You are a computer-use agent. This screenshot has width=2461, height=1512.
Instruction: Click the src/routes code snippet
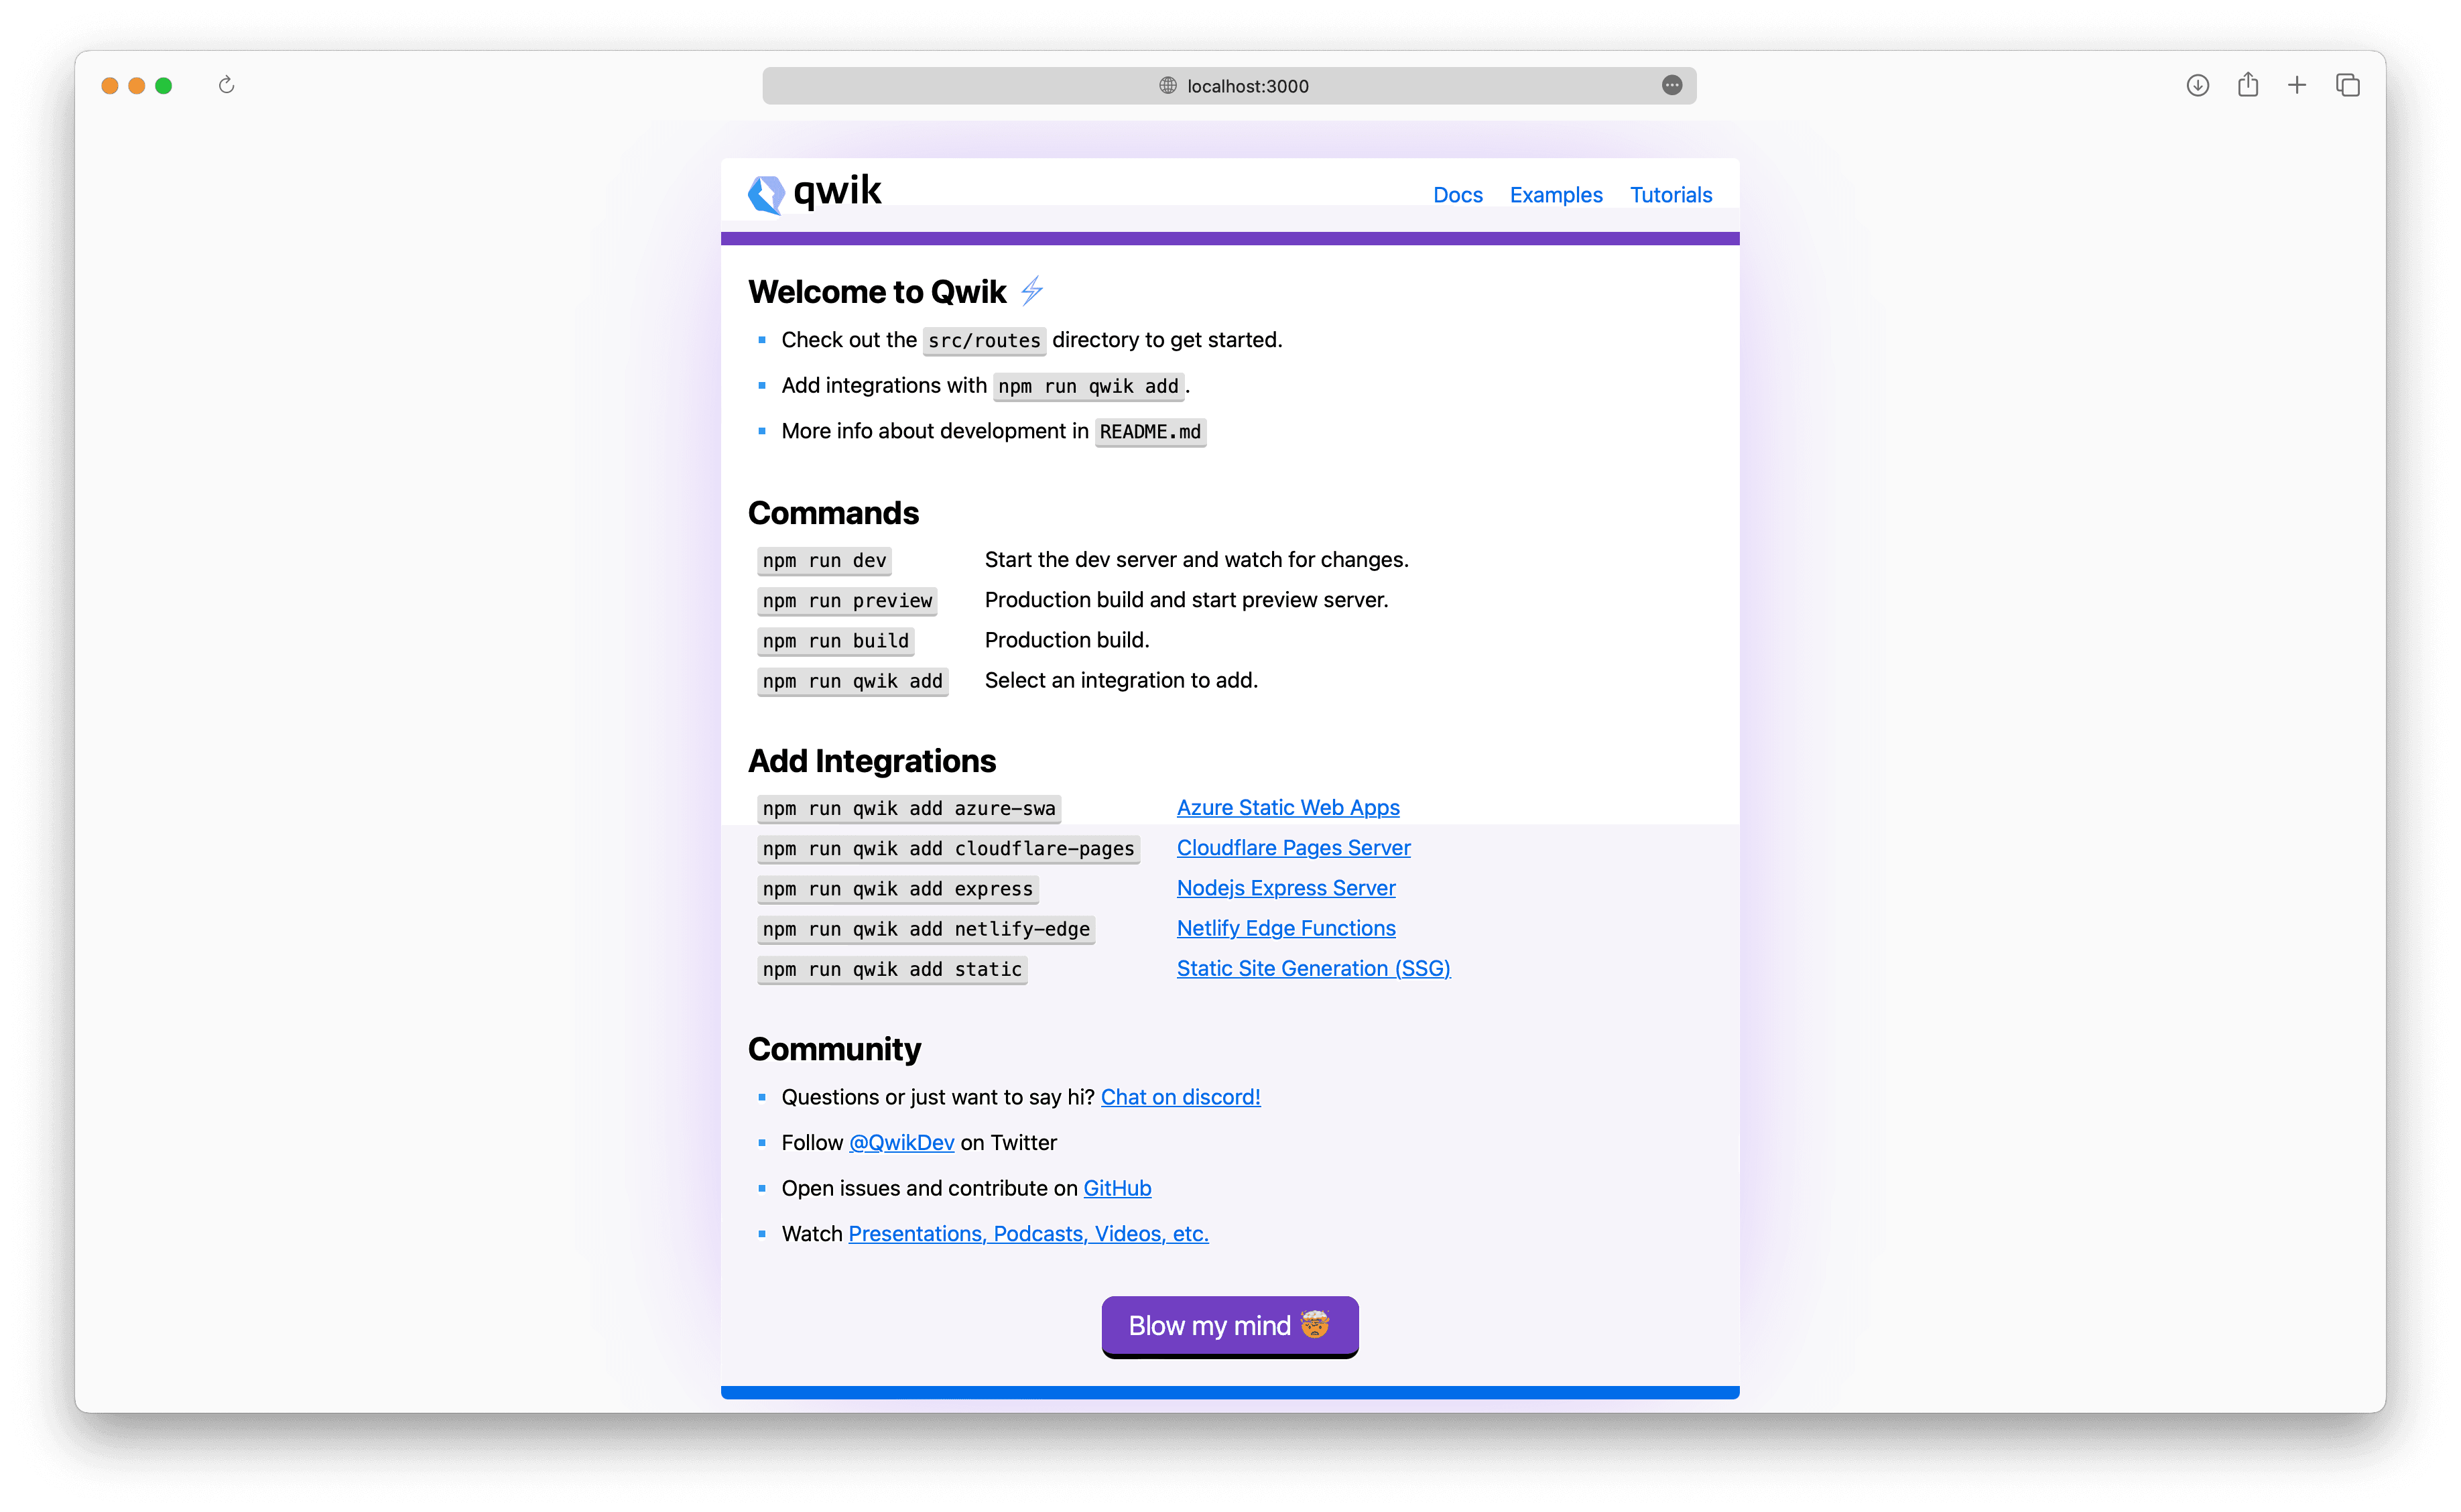tap(984, 341)
